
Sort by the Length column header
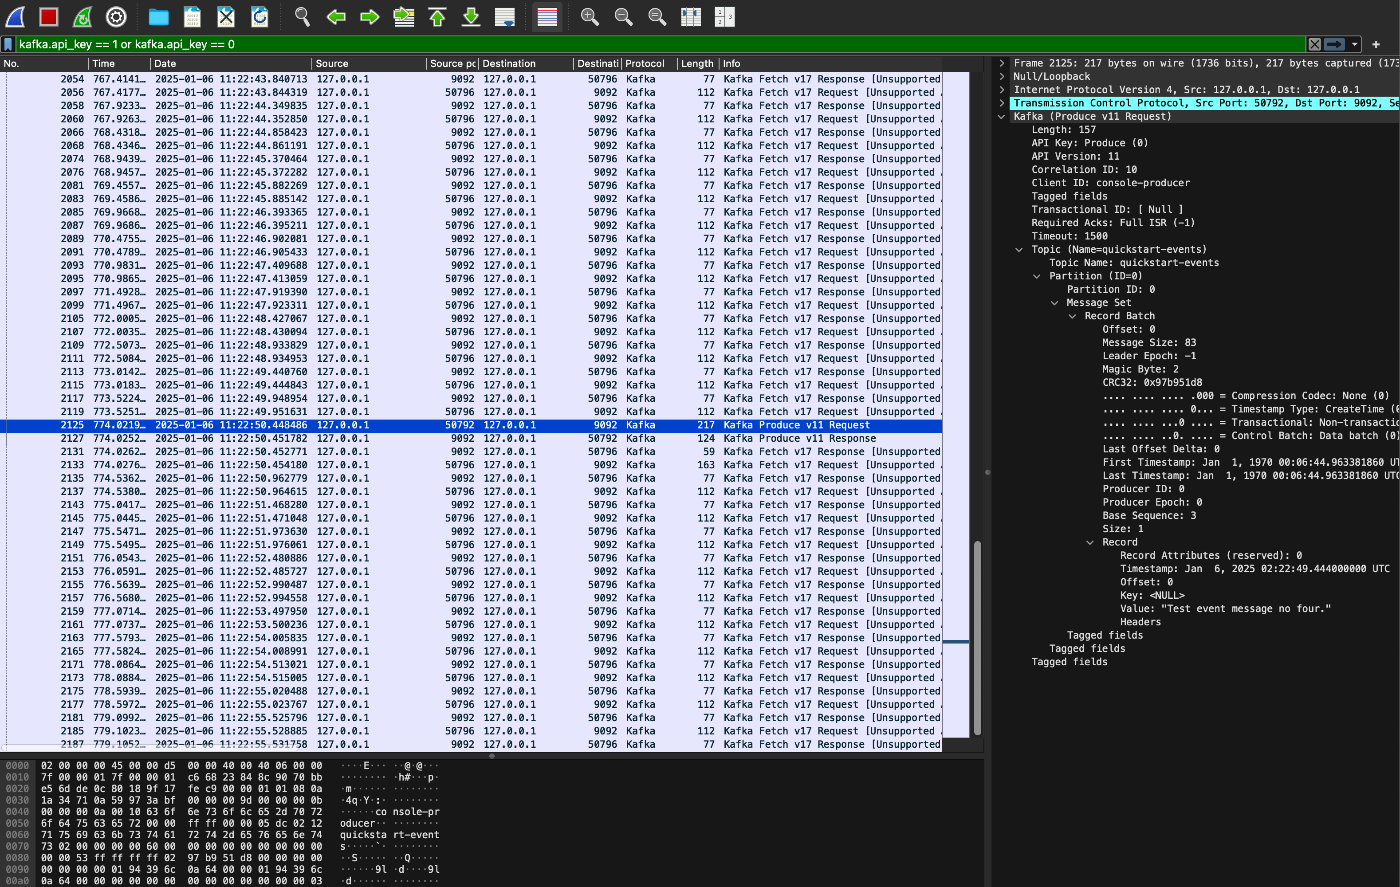click(x=698, y=63)
